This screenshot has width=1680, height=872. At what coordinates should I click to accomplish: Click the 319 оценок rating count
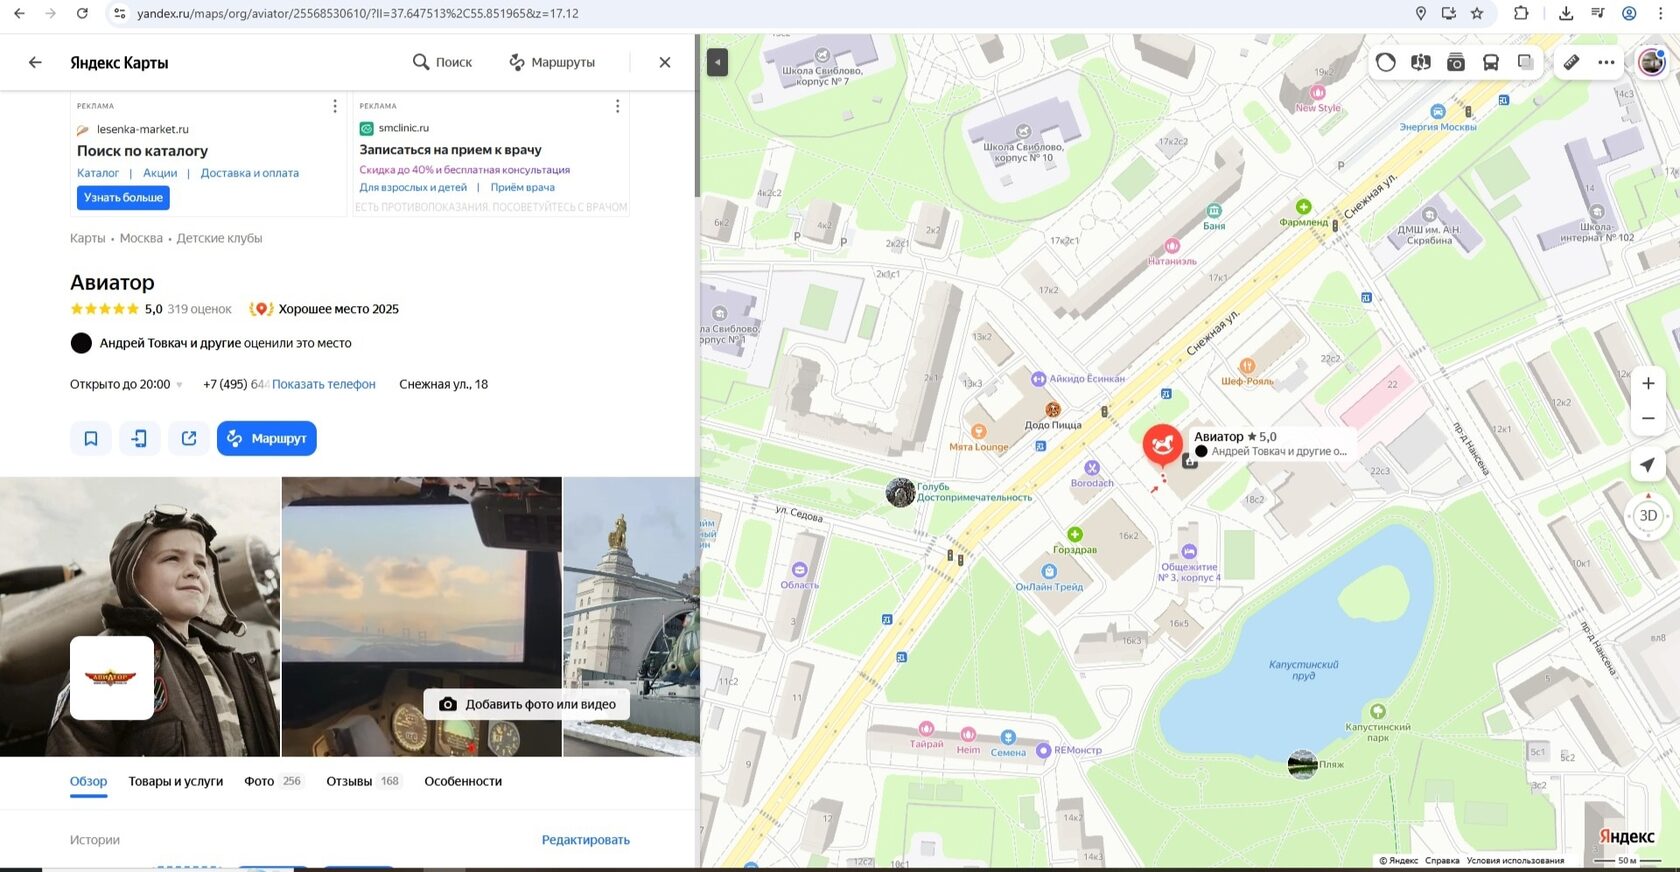pos(200,309)
